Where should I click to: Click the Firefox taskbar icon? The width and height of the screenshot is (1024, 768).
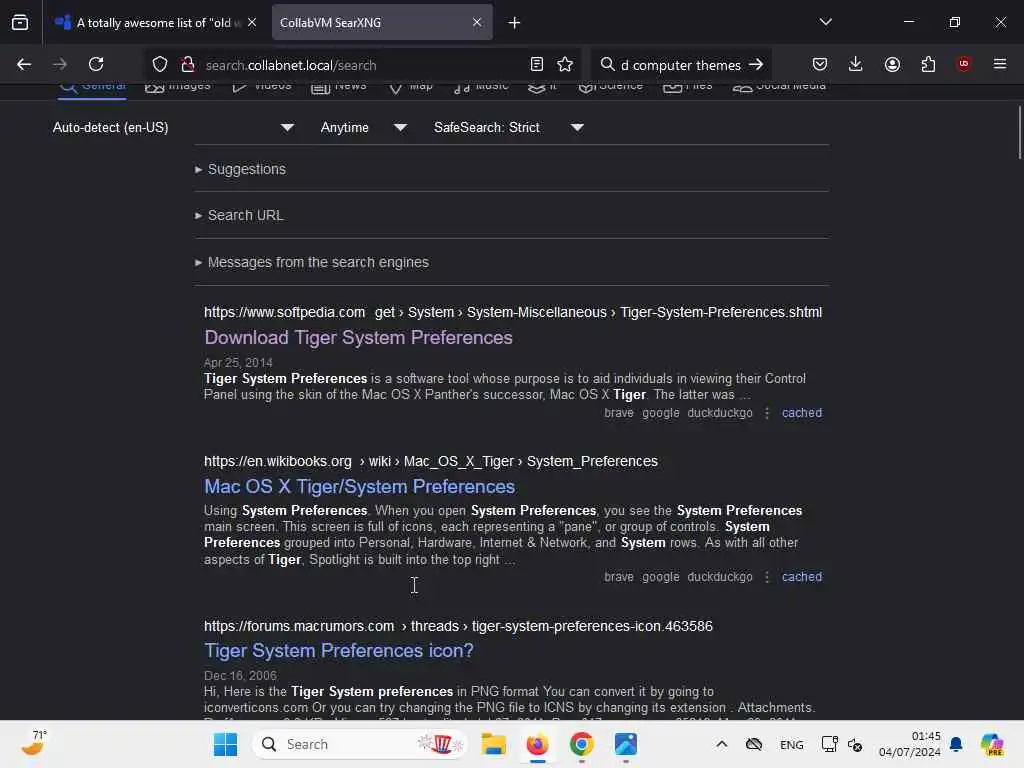click(537, 744)
